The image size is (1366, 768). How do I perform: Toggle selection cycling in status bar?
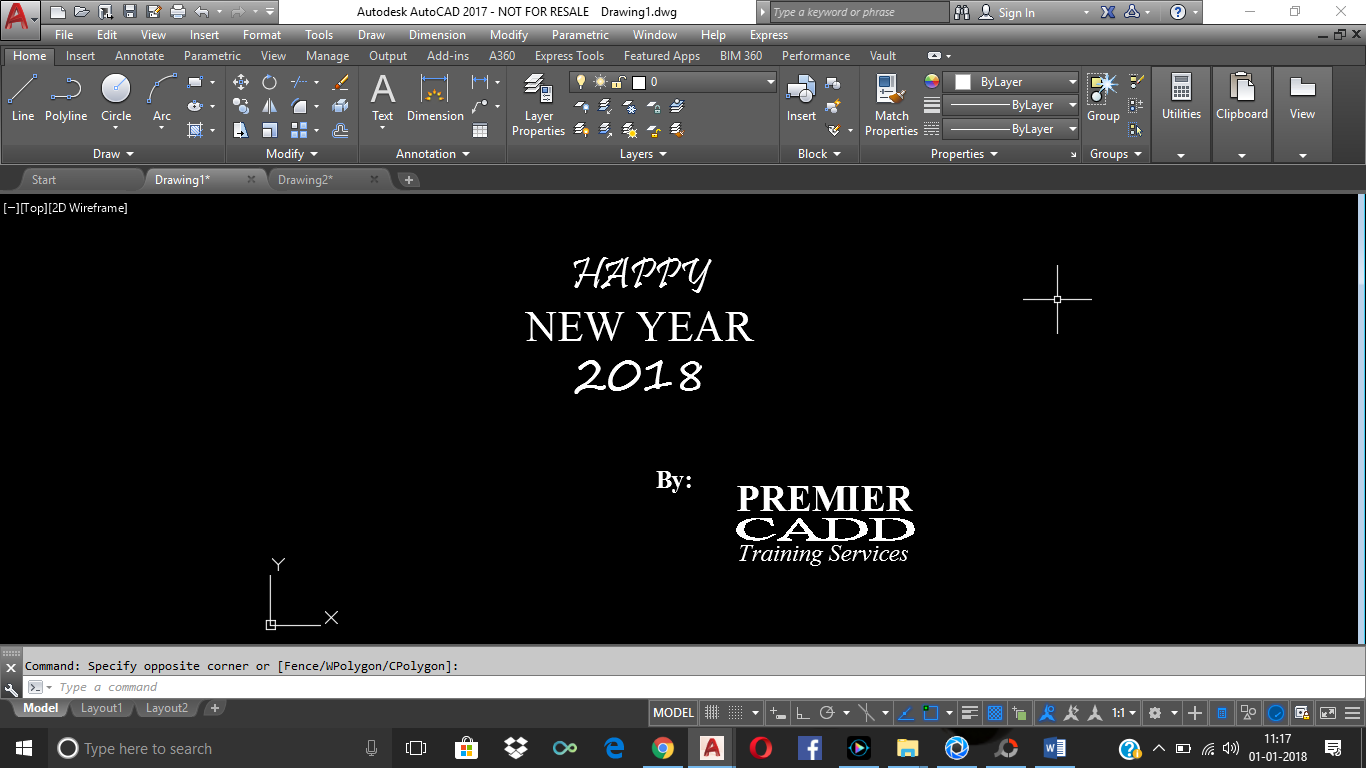[1020, 713]
